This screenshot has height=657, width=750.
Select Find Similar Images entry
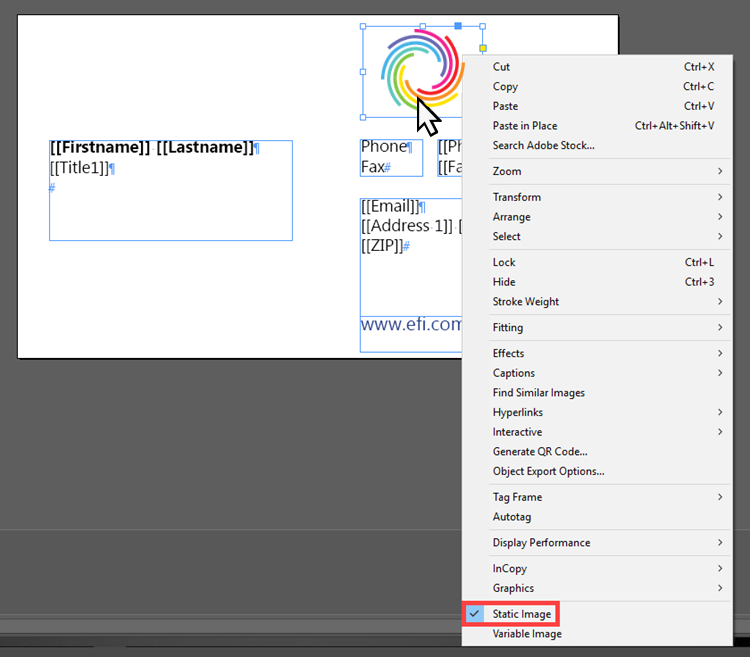(538, 393)
